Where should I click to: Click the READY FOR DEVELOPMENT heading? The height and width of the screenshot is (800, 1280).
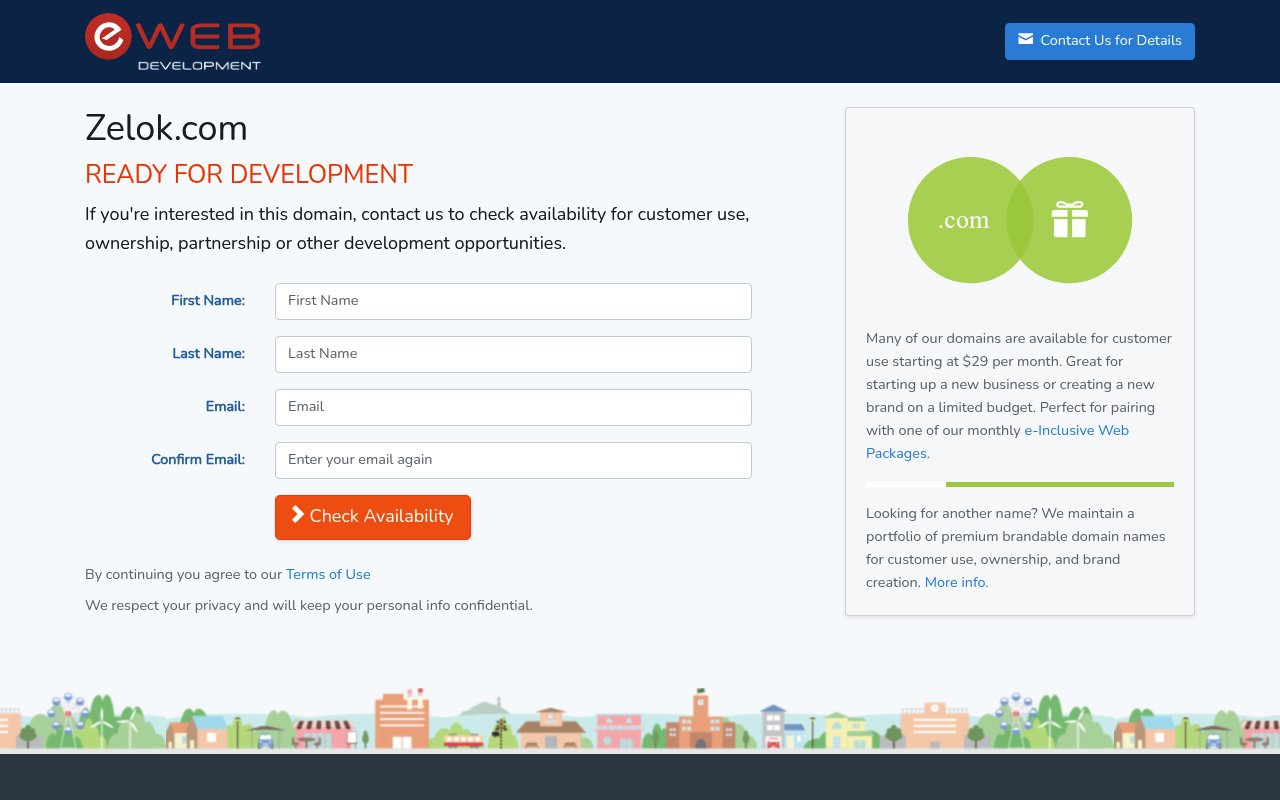point(249,174)
